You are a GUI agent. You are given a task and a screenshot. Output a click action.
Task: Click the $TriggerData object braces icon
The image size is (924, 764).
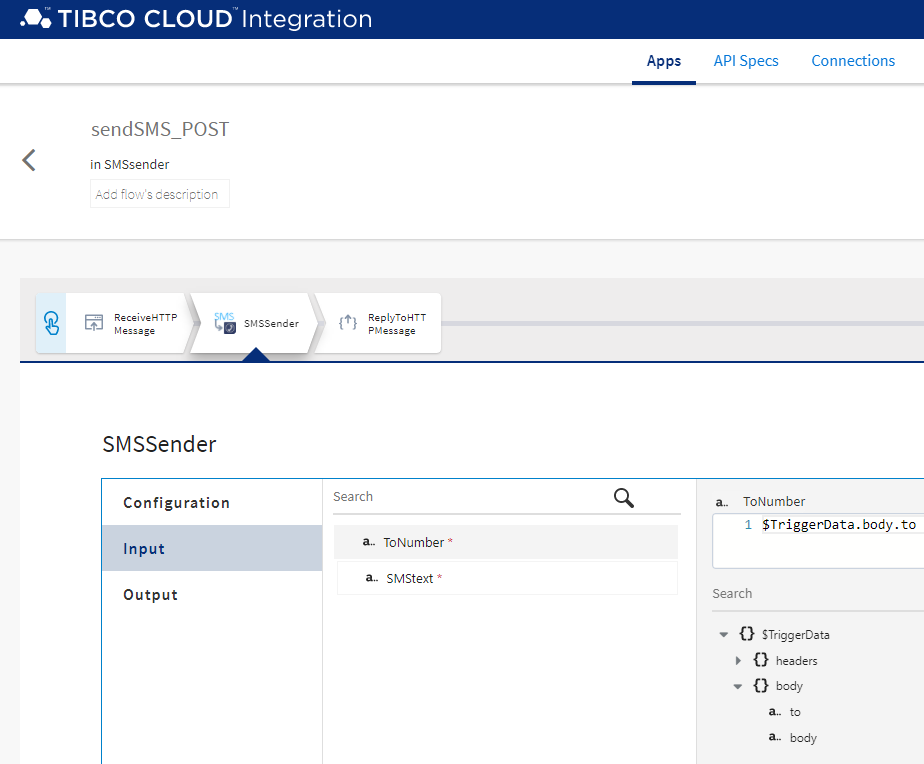click(747, 634)
